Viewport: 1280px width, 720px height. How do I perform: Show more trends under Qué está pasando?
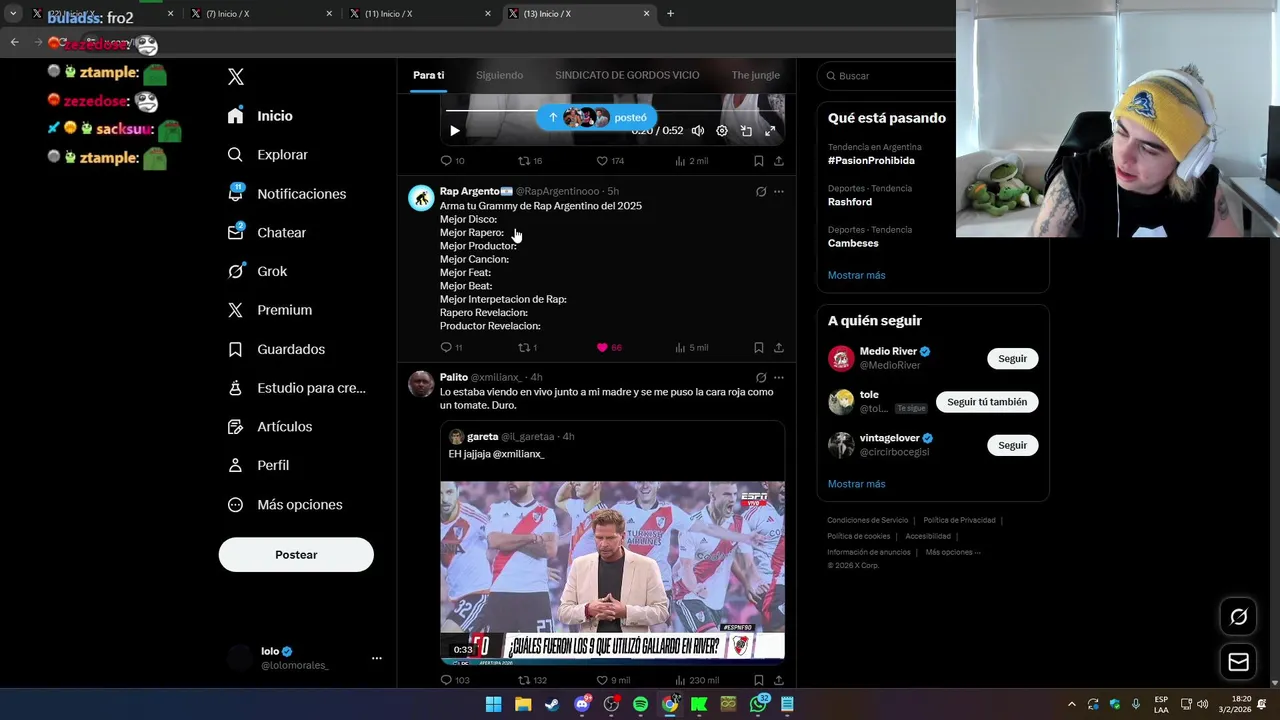(x=856, y=275)
